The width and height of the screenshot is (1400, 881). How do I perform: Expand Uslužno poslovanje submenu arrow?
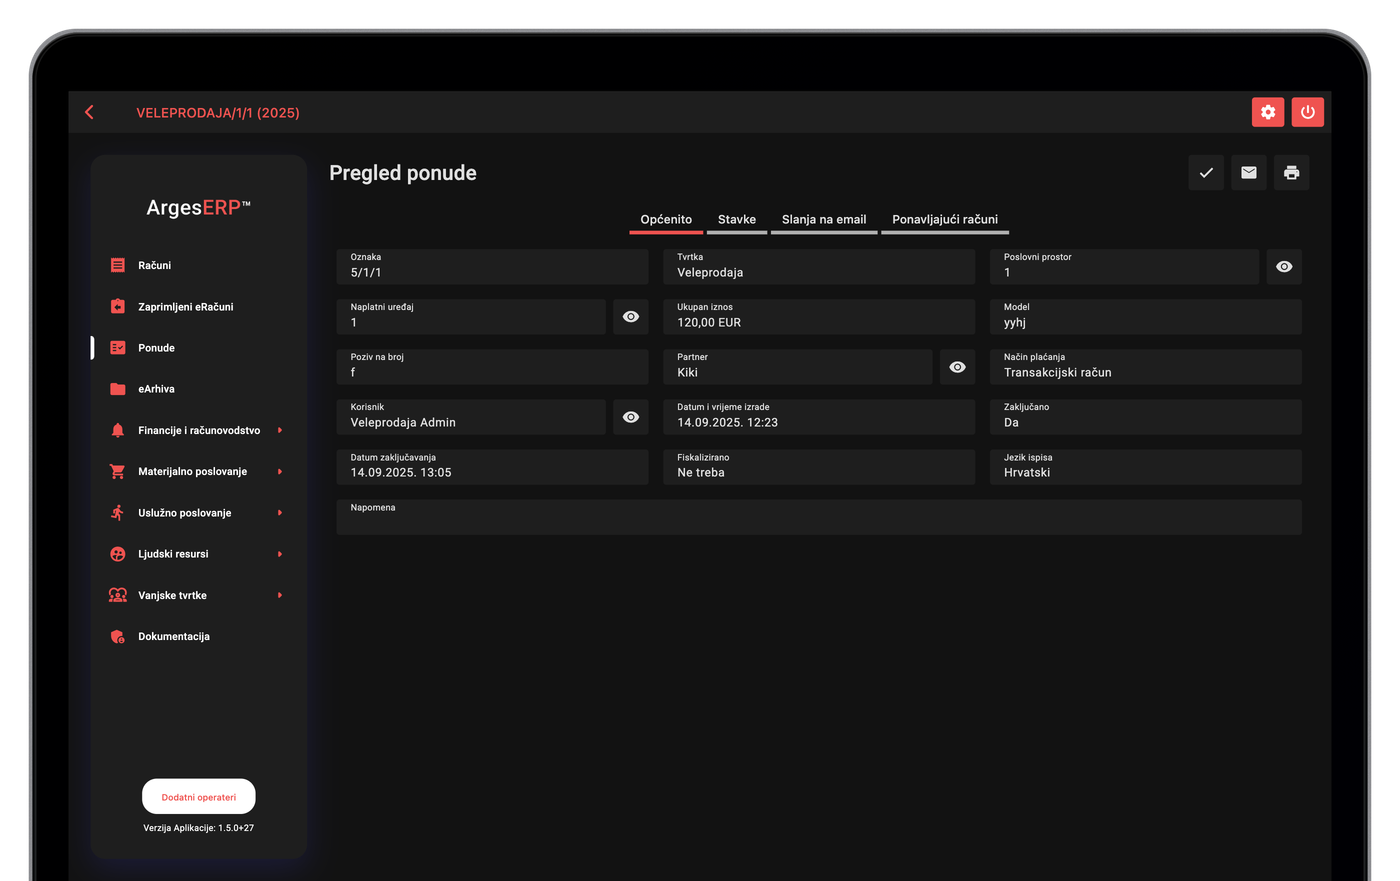pos(280,512)
